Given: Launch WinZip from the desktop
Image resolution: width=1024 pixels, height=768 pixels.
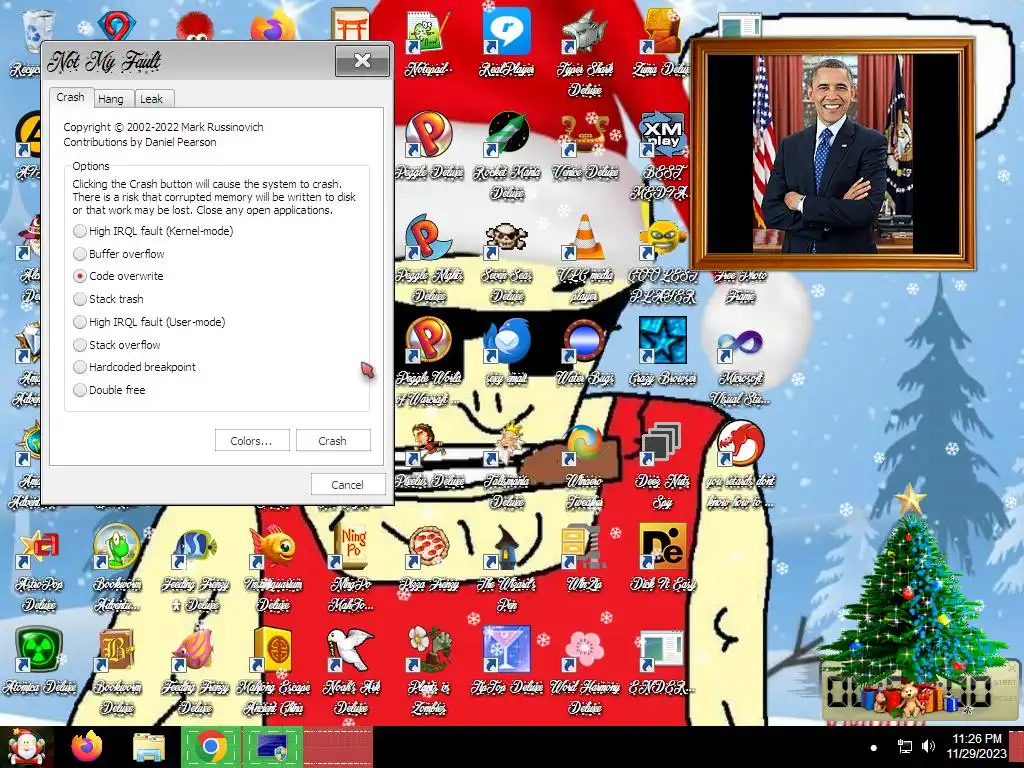Looking at the screenshot, I should (585, 559).
